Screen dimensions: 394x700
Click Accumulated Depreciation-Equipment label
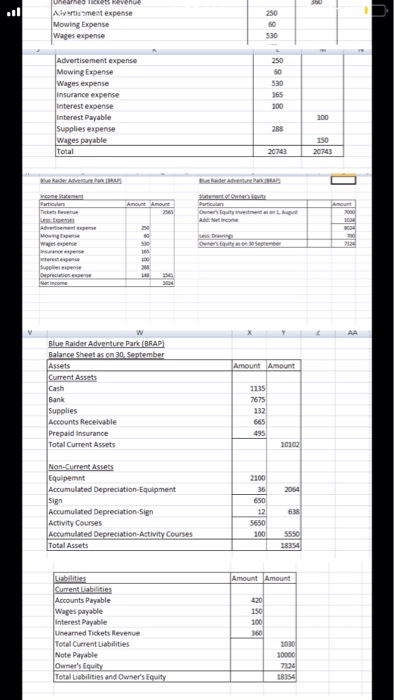click(x=112, y=489)
